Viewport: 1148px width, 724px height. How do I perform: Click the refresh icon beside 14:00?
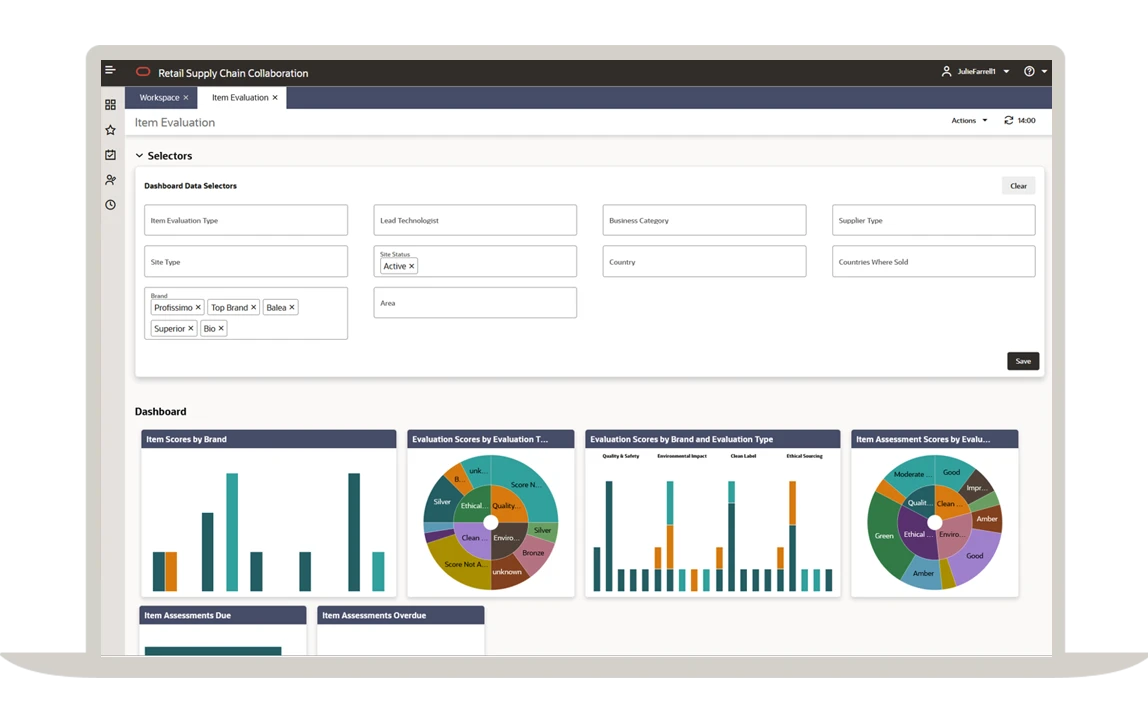[1007, 120]
